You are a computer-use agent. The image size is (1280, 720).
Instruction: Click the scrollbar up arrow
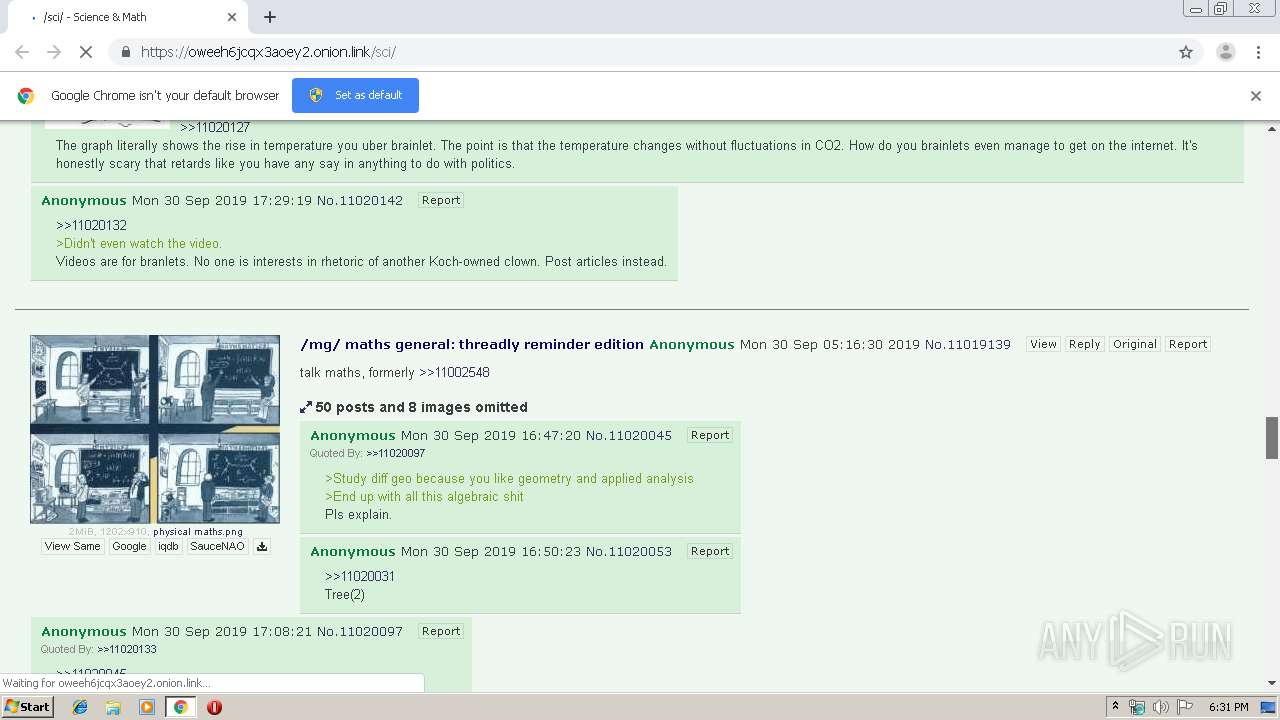(1272, 129)
